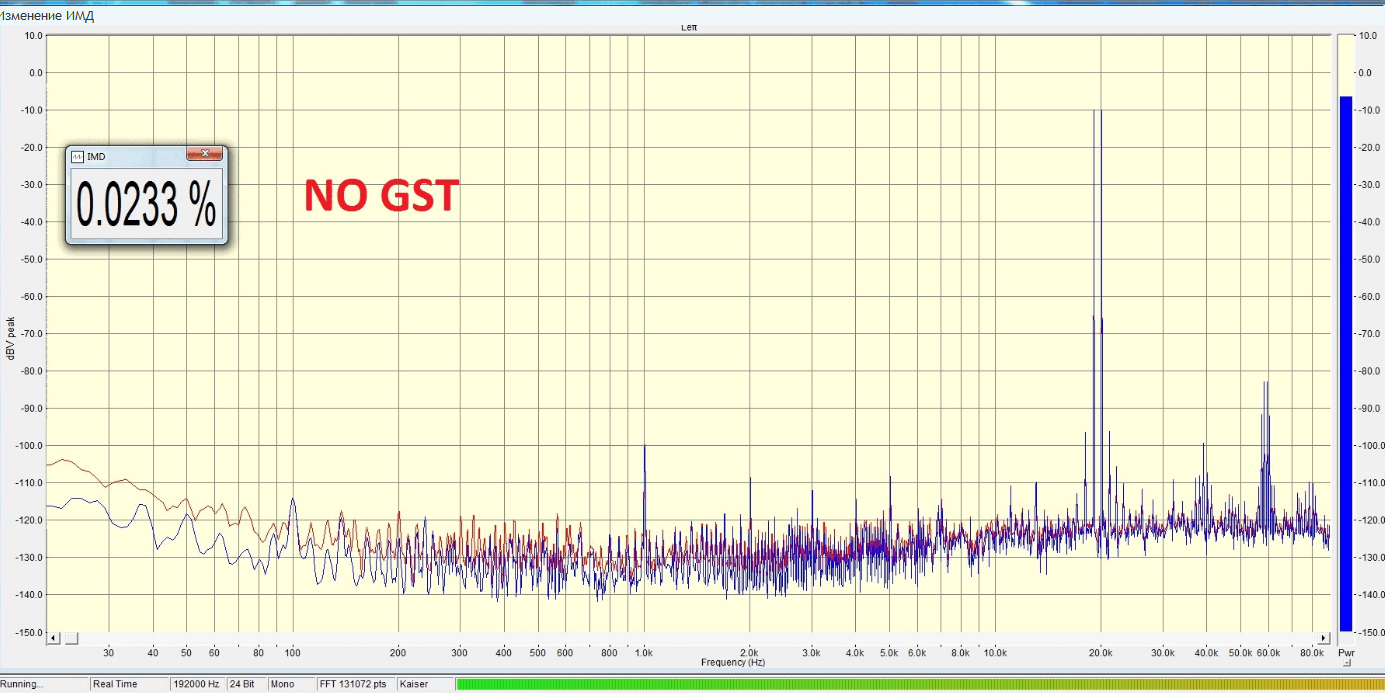This screenshot has width=1385, height=693.
Task: Click the left arrow of the frequency scrollbar
Action: pos(54,638)
